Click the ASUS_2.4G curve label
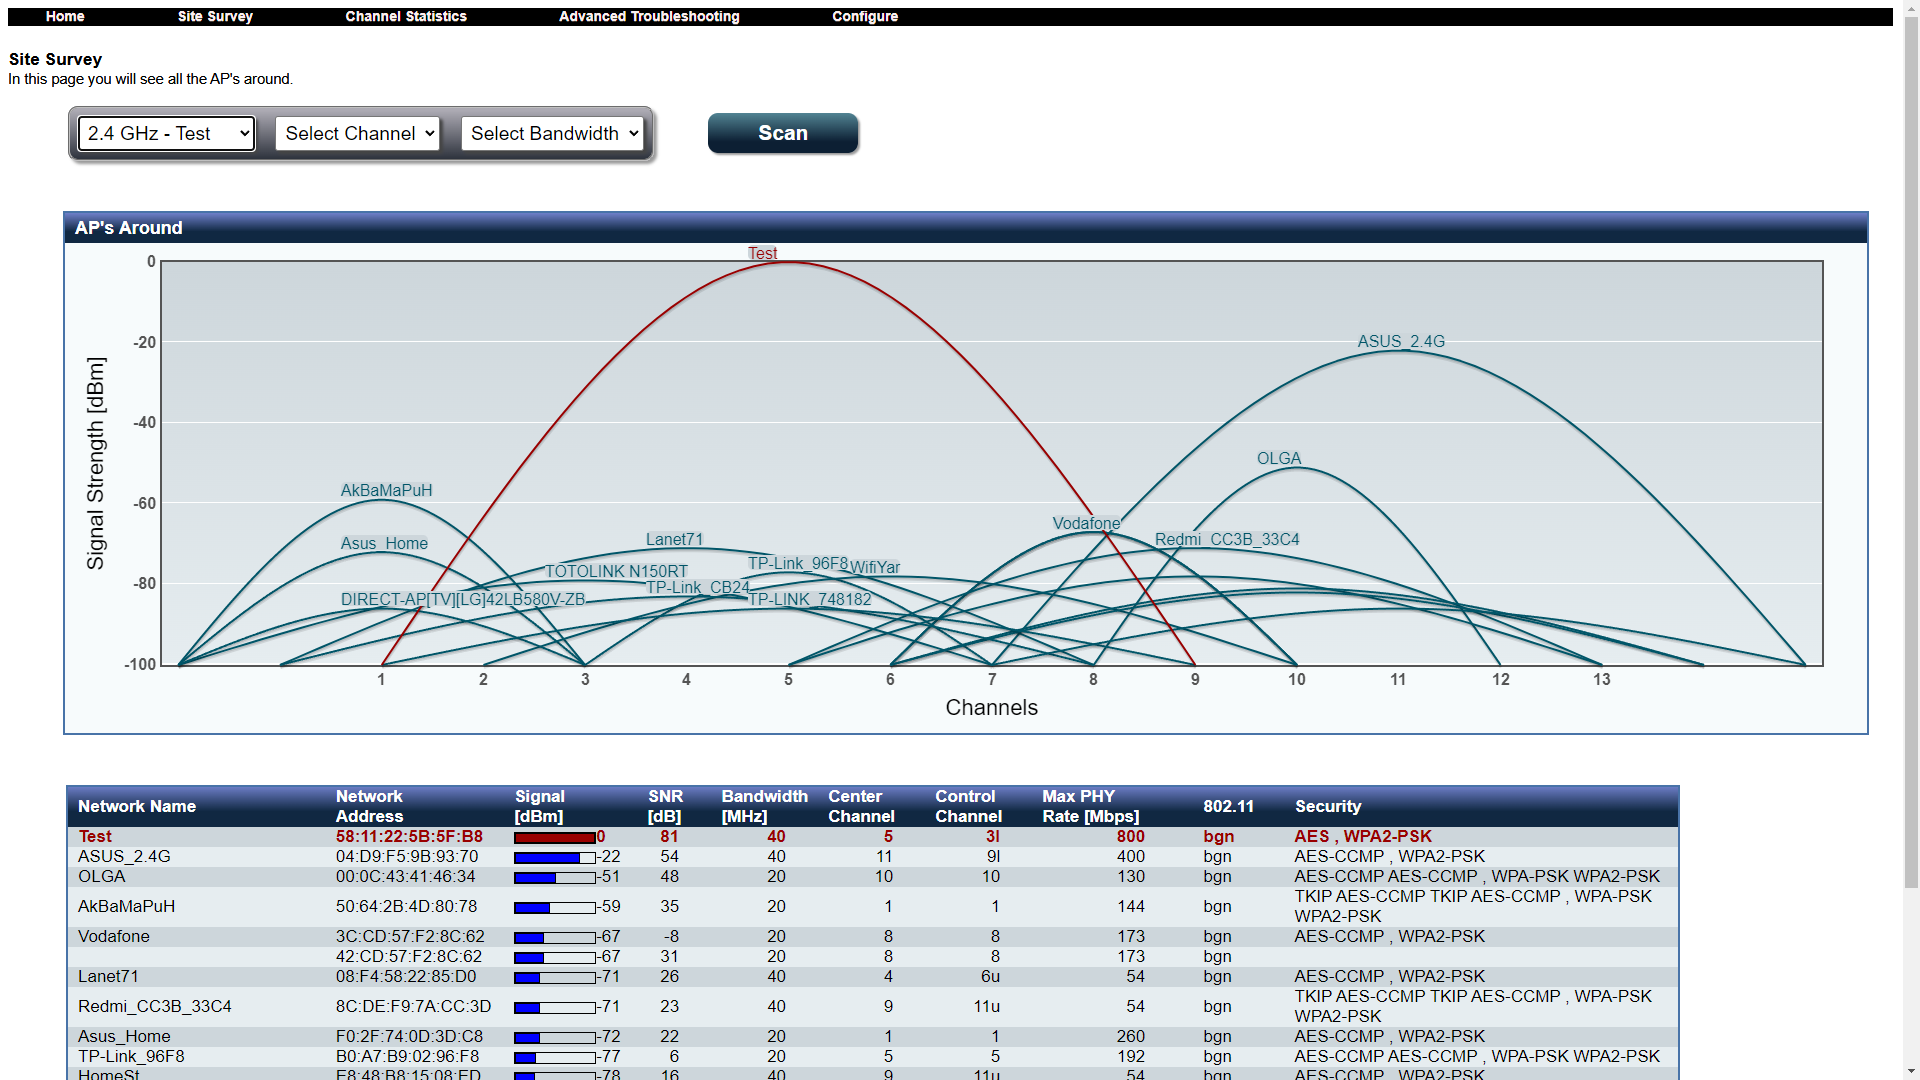The width and height of the screenshot is (1920, 1080). (1400, 341)
